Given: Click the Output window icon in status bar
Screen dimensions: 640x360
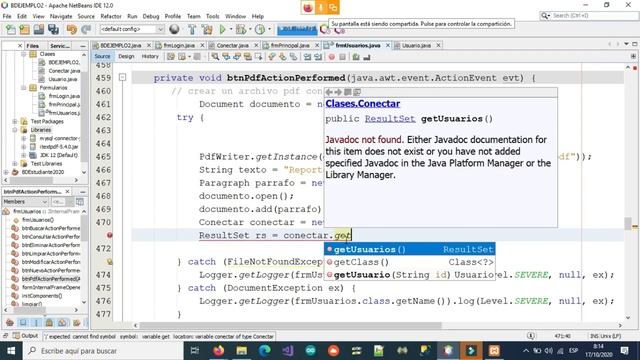Looking at the screenshot, I should coord(16,336).
